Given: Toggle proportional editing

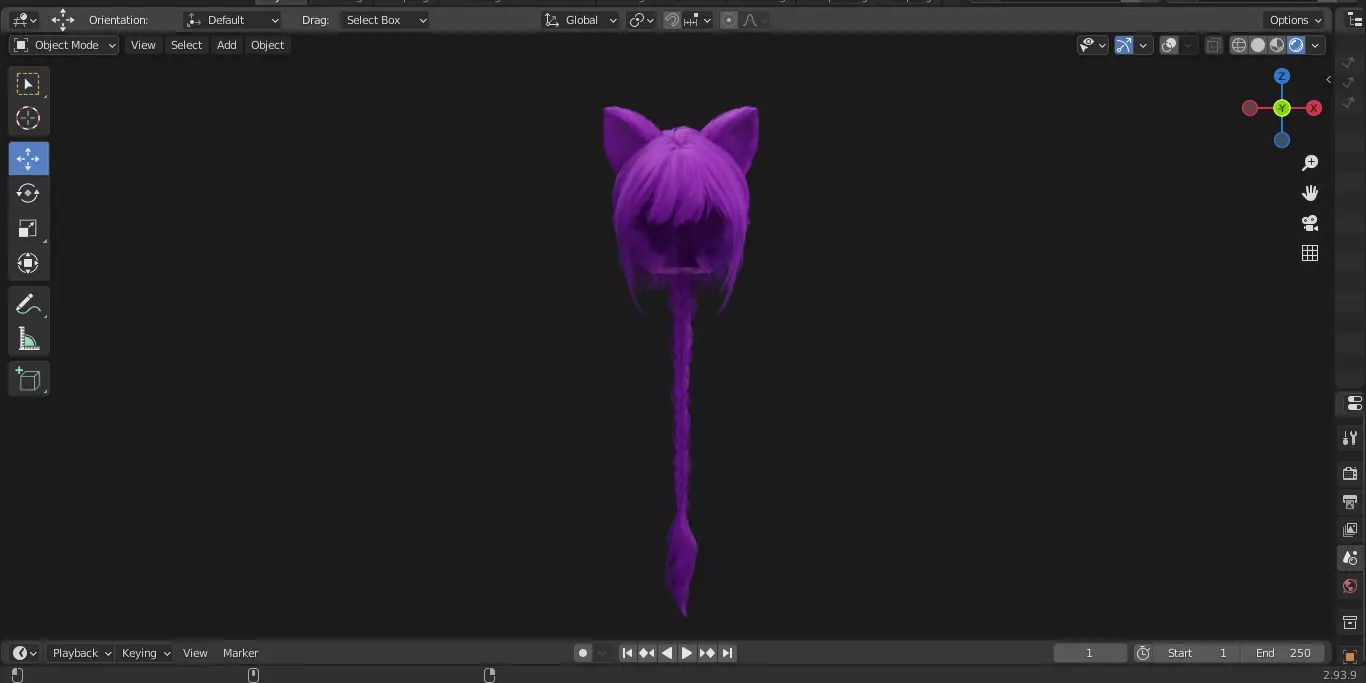Looking at the screenshot, I should point(729,20).
